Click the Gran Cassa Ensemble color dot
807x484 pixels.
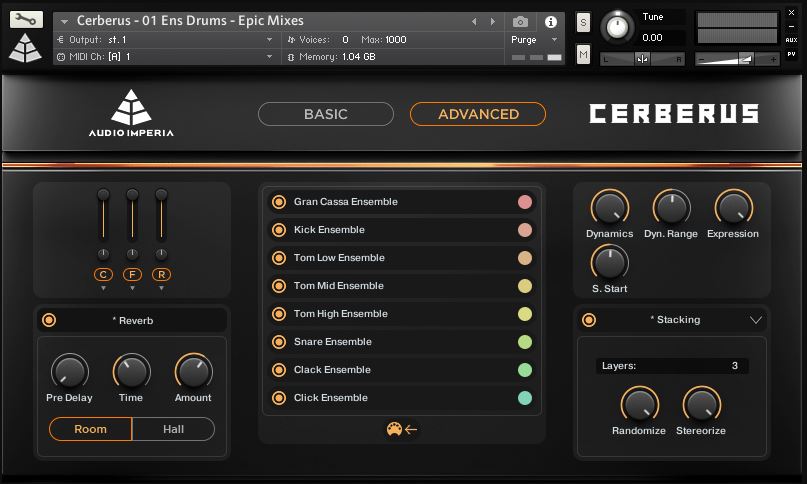(525, 202)
